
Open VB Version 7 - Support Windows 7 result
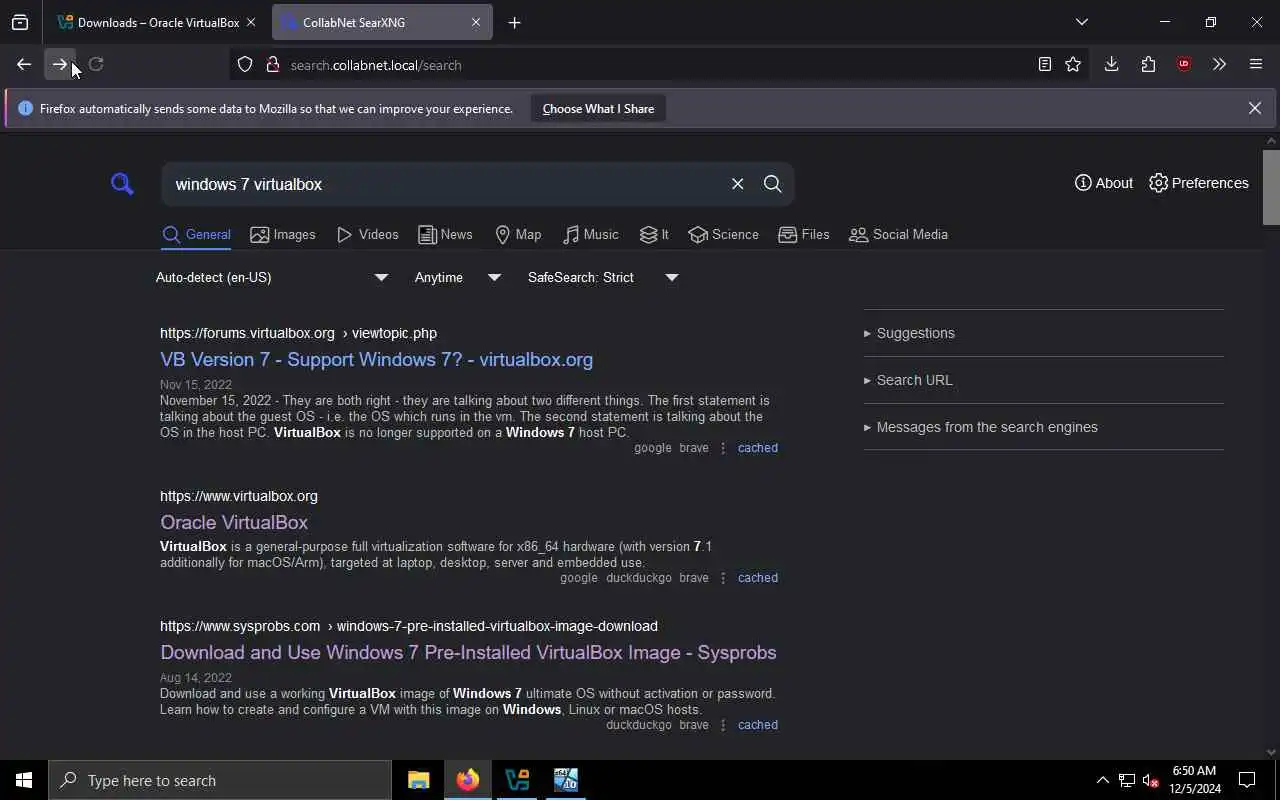(x=376, y=360)
